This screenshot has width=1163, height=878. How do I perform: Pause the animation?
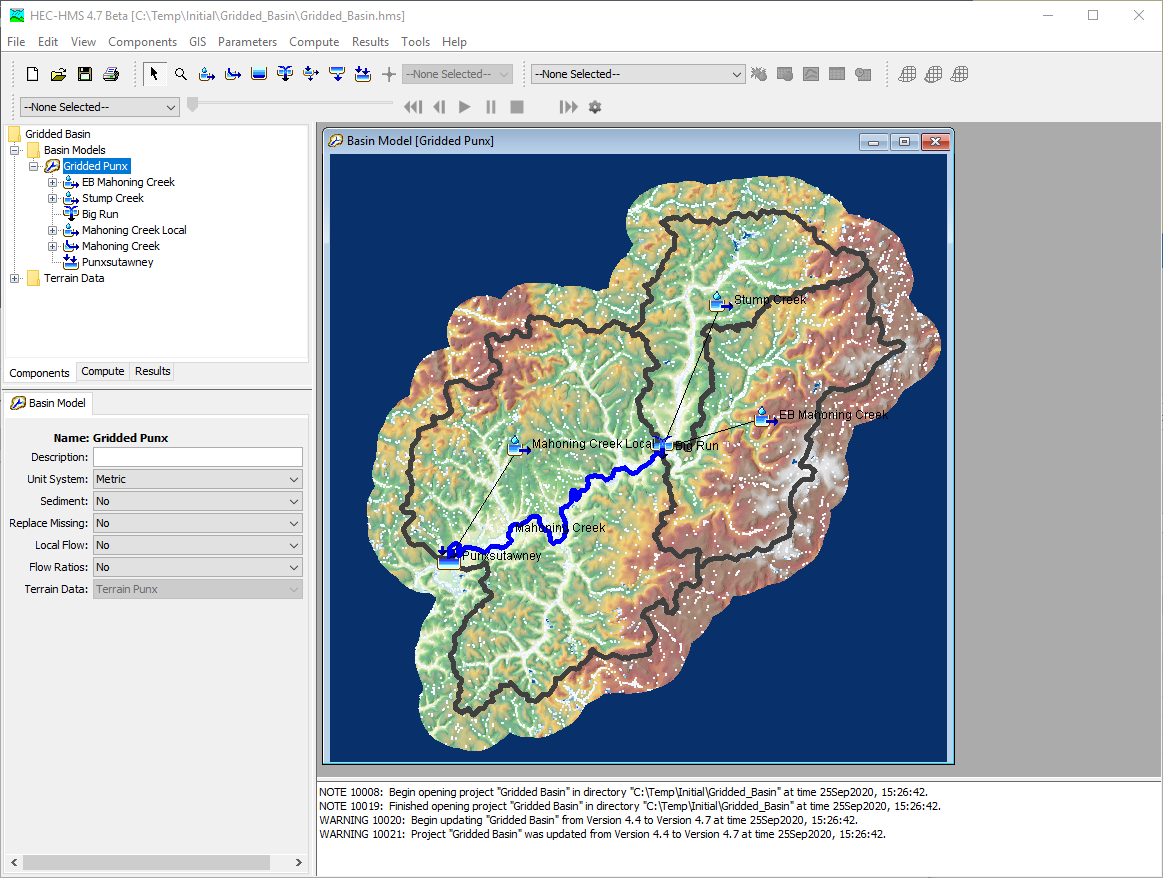[491, 107]
